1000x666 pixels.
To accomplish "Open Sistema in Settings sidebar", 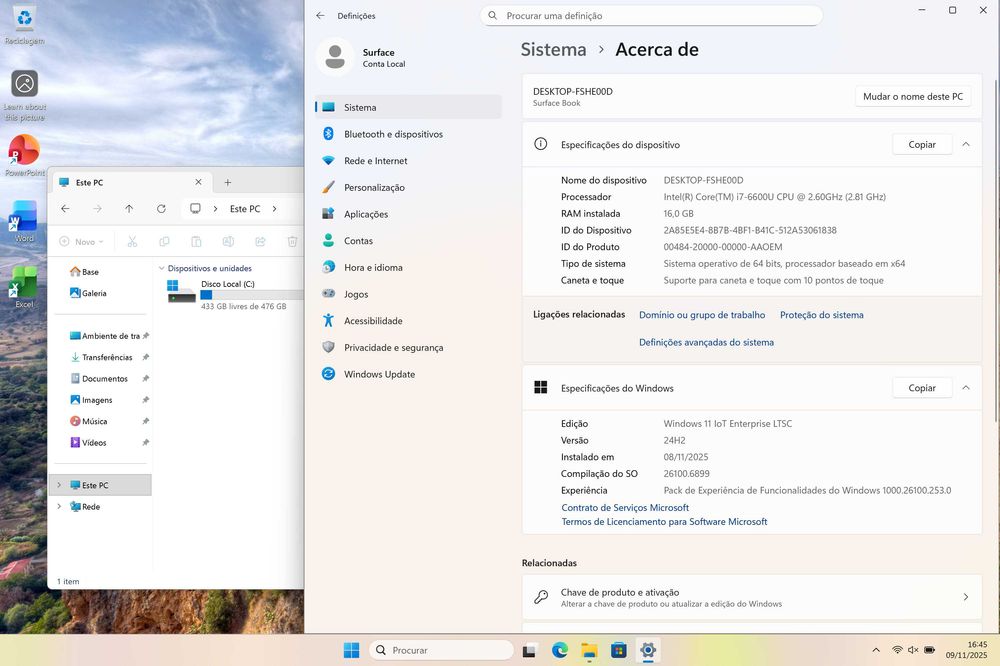I will 408,107.
